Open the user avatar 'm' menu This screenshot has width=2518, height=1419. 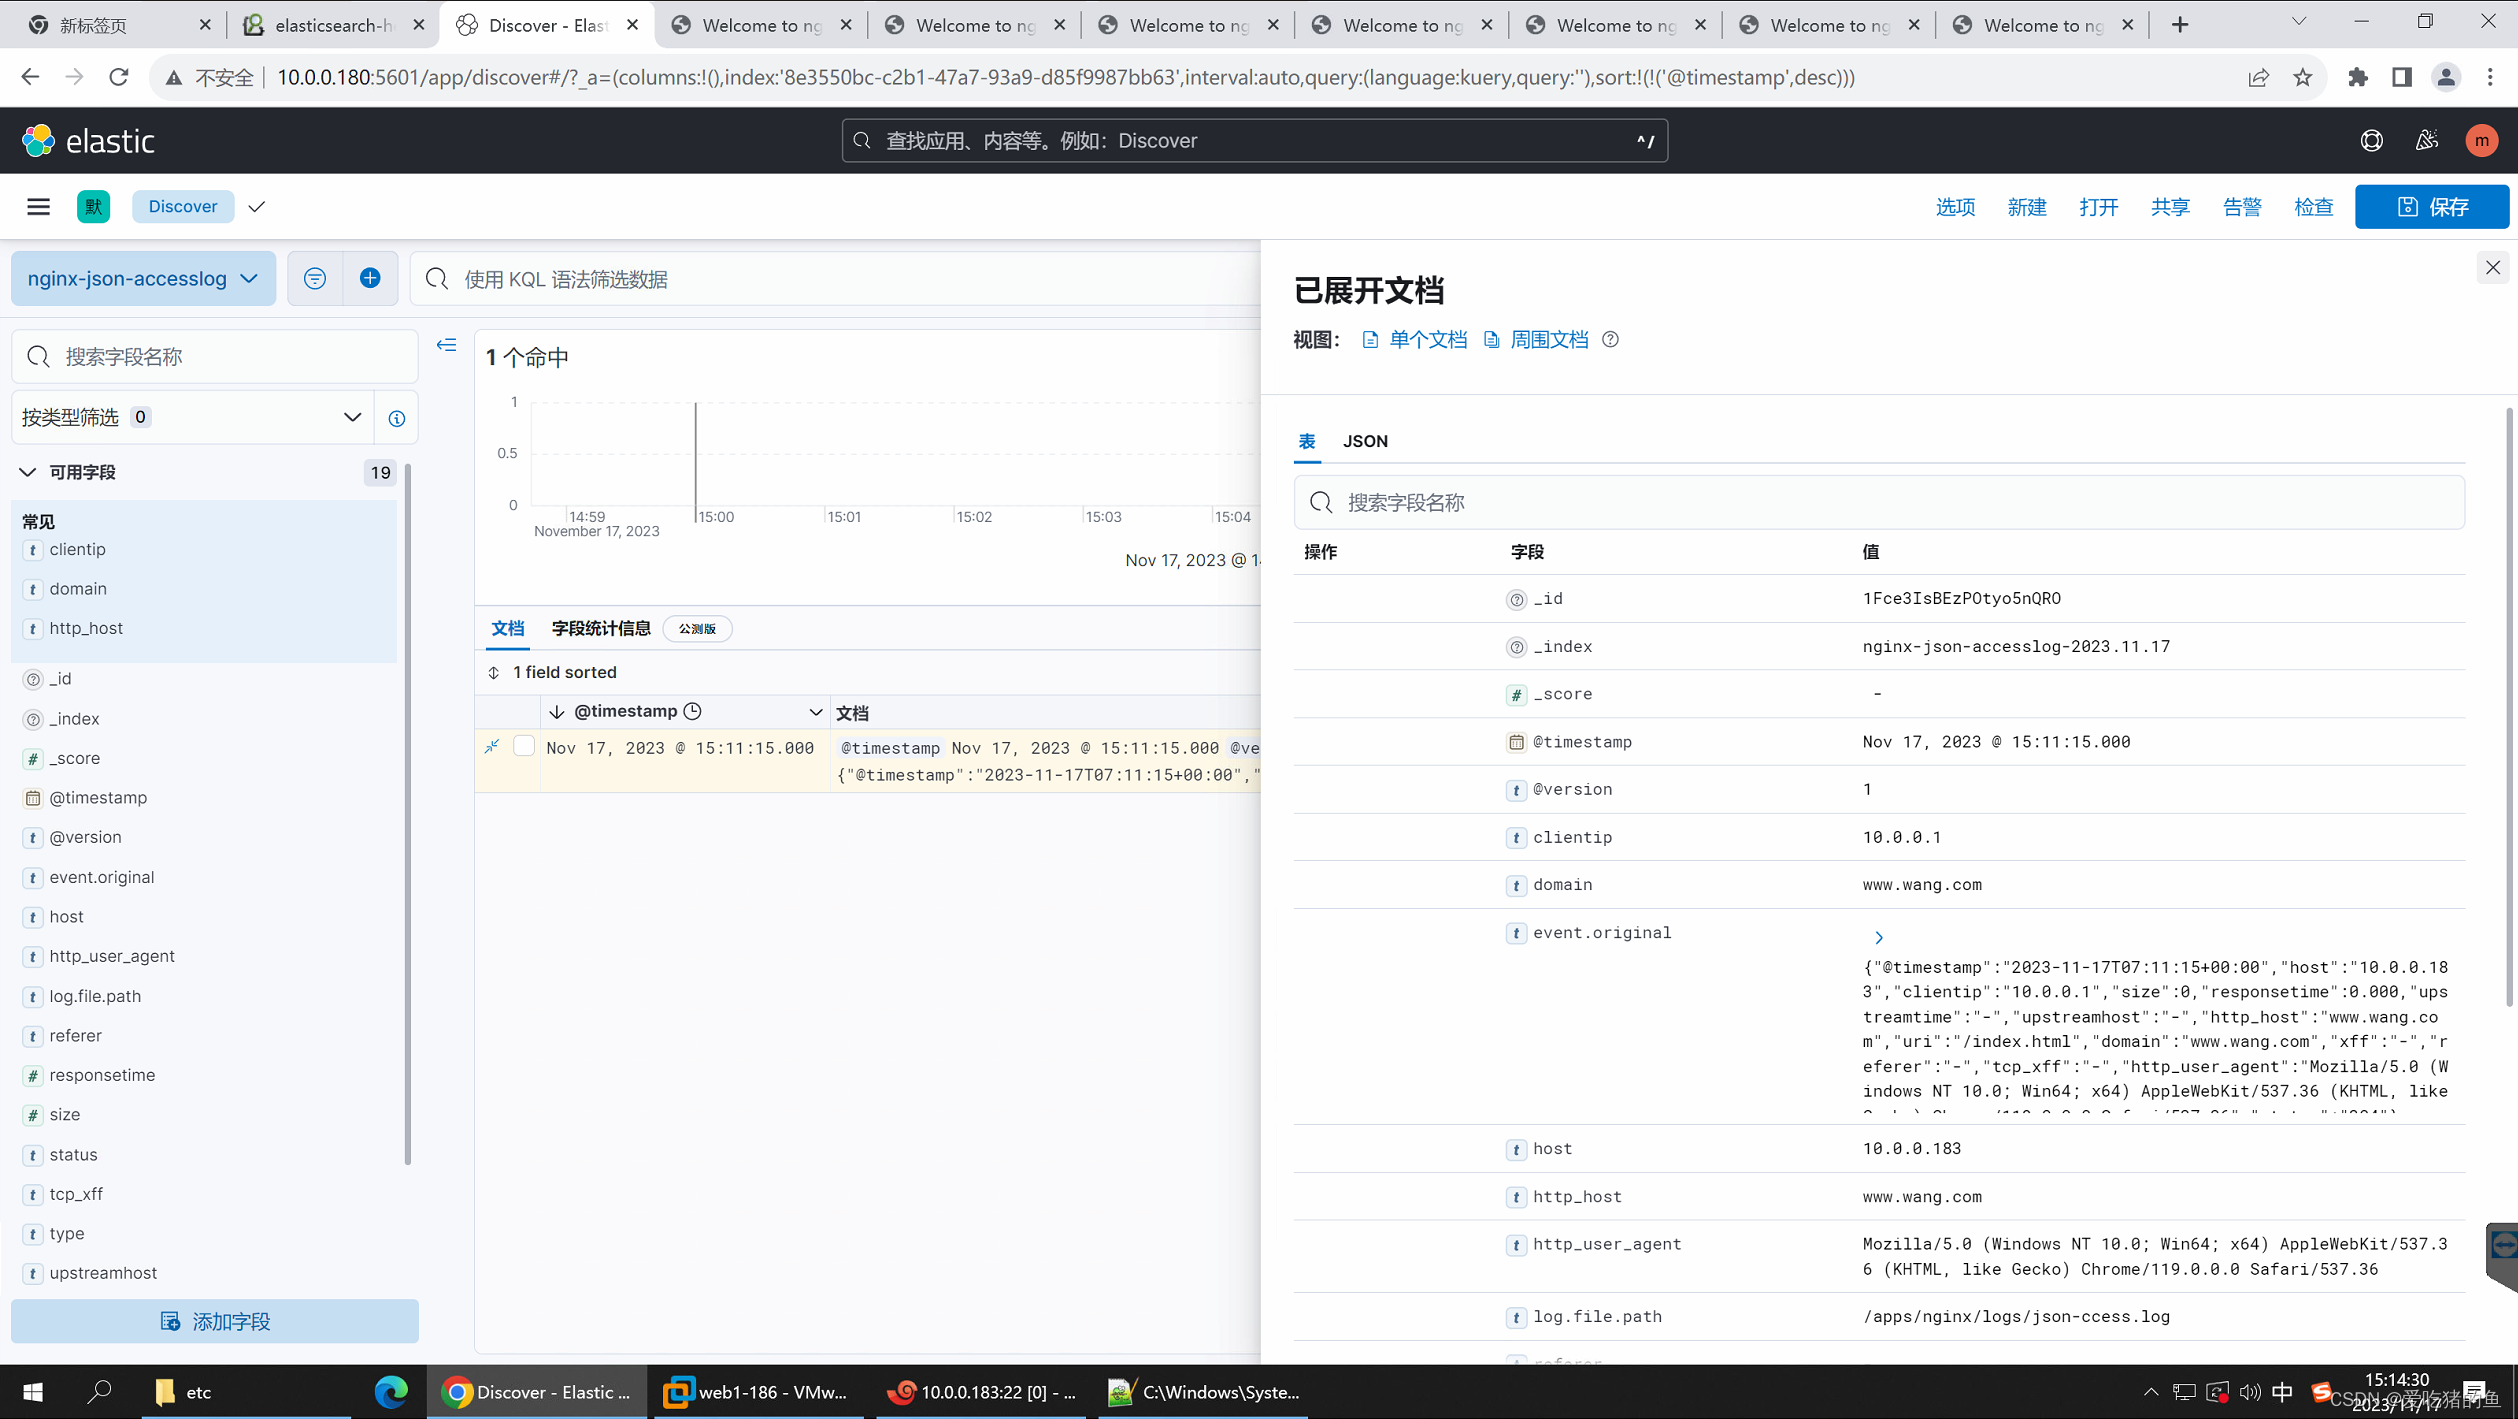click(2481, 141)
